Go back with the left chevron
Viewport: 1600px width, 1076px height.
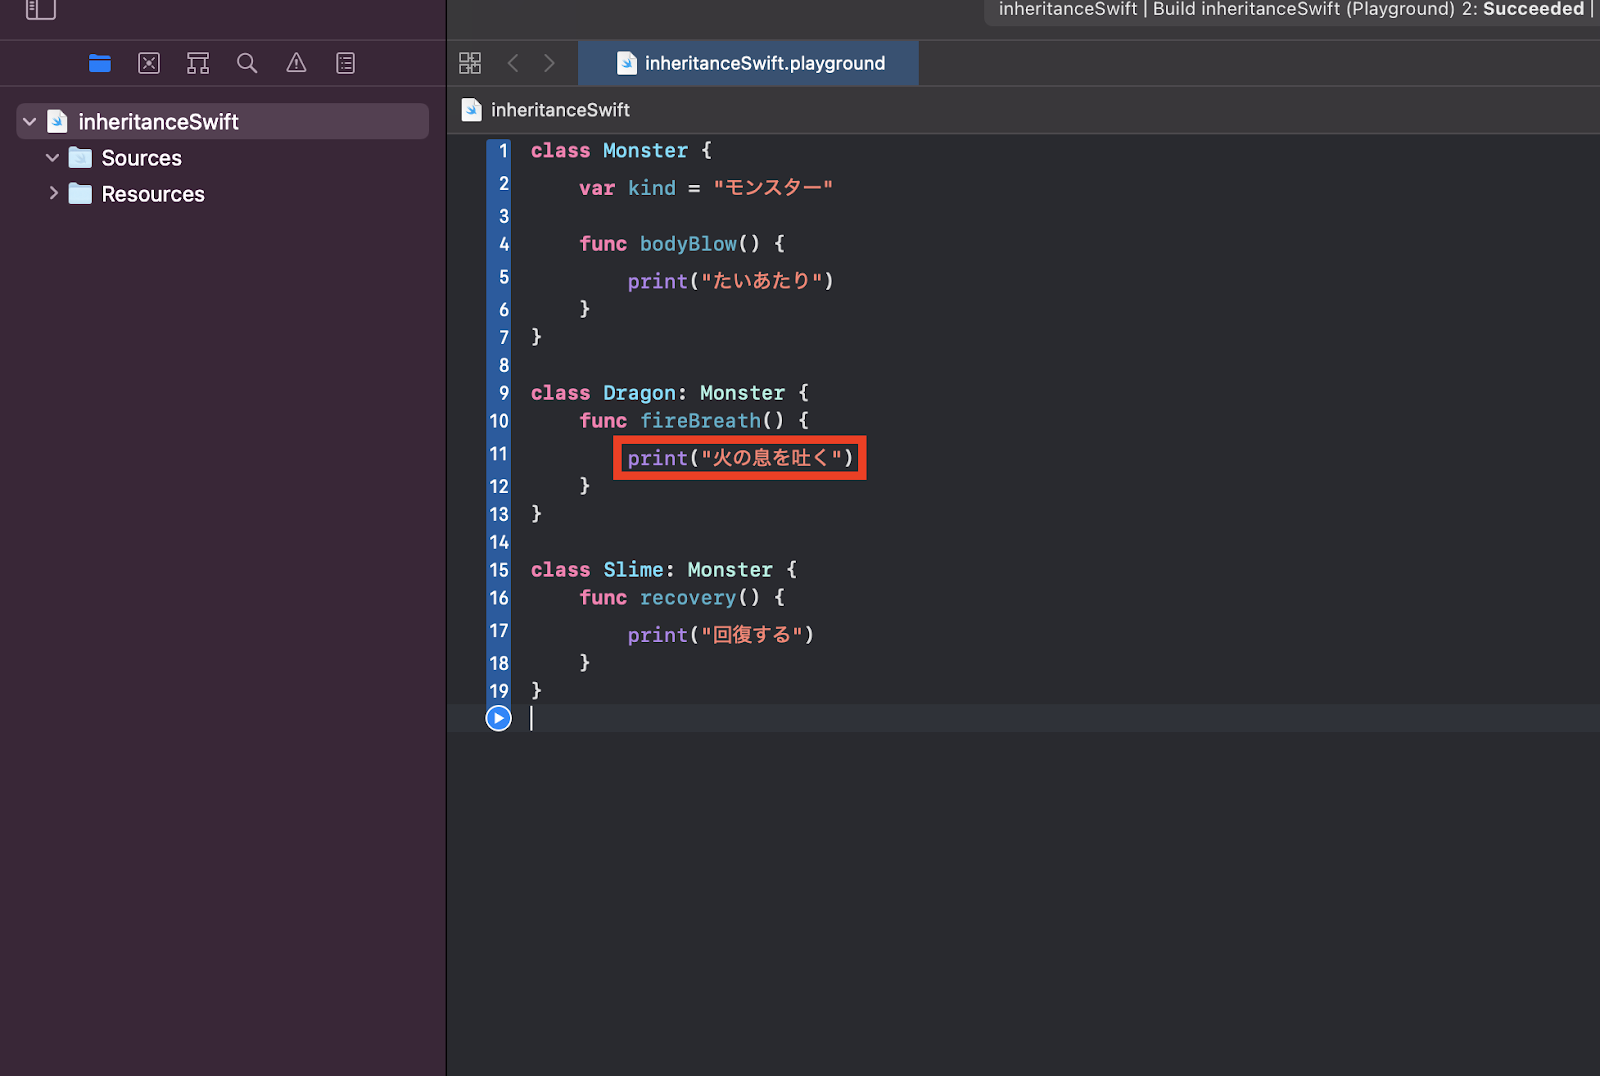pos(513,63)
